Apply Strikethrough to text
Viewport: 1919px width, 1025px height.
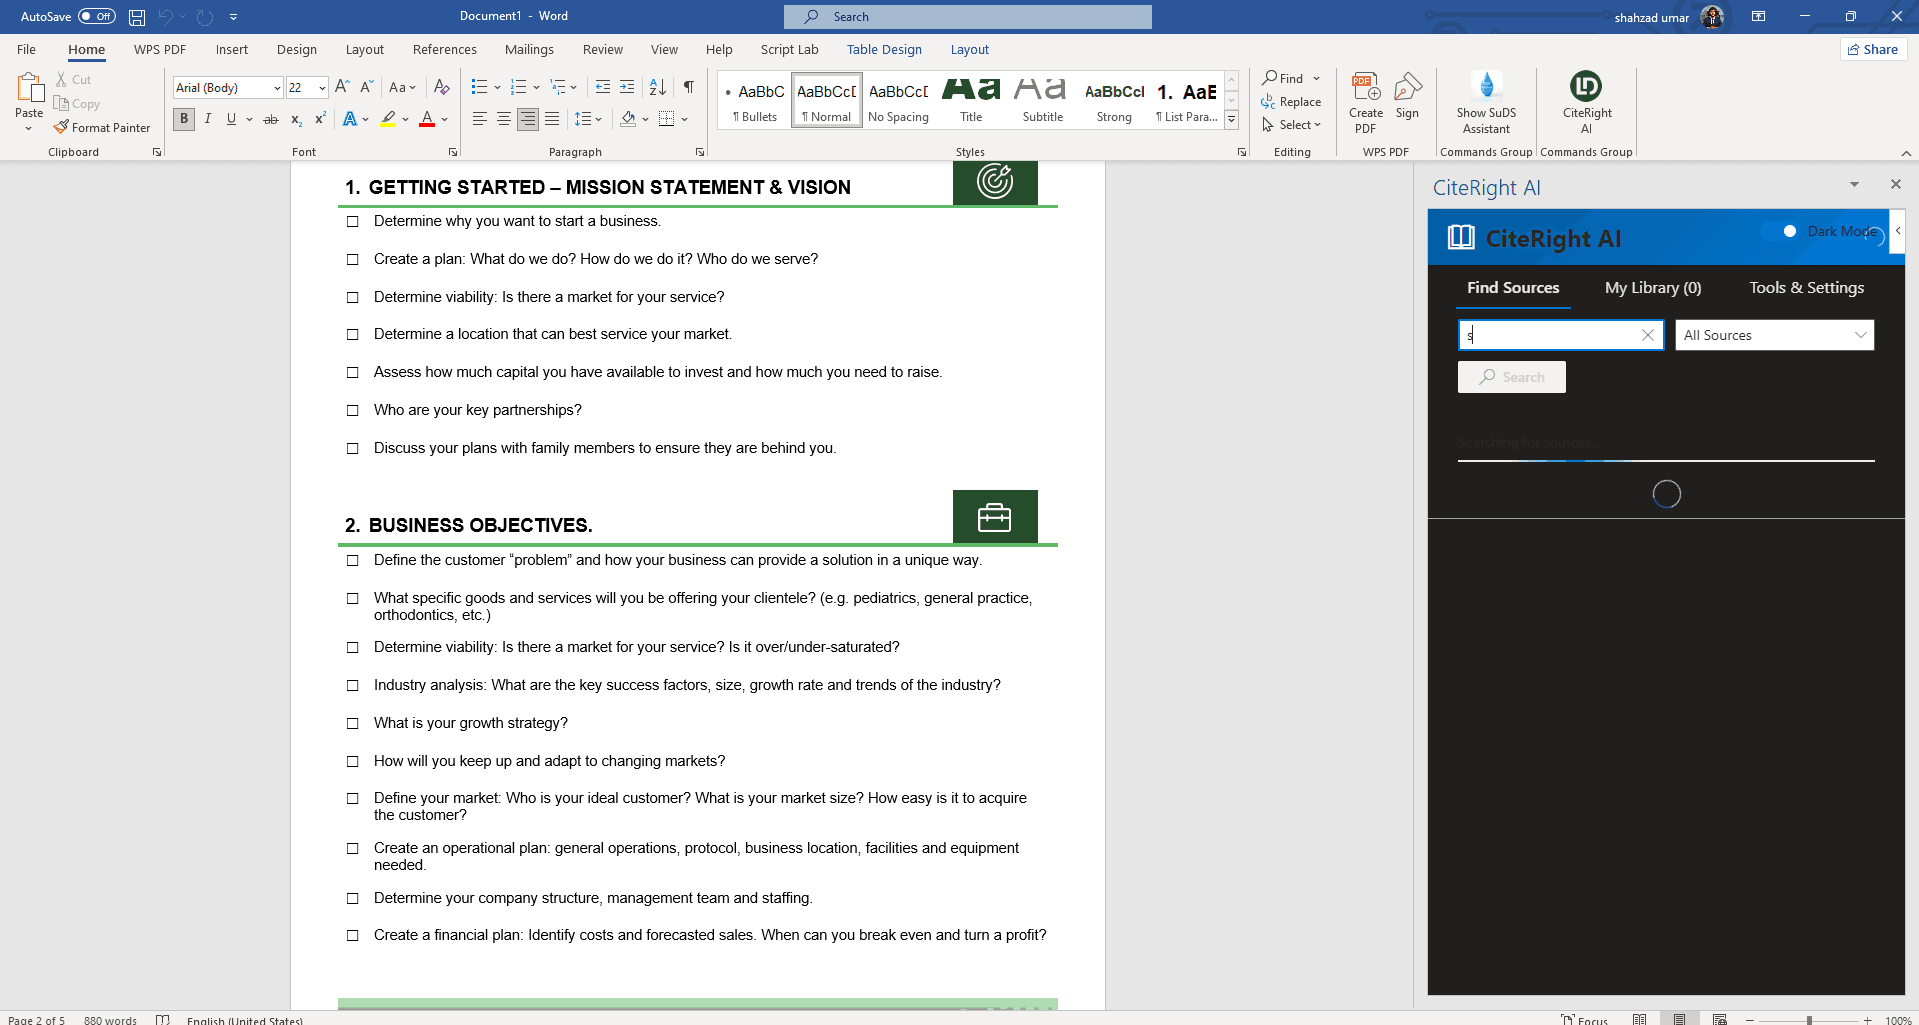270,119
